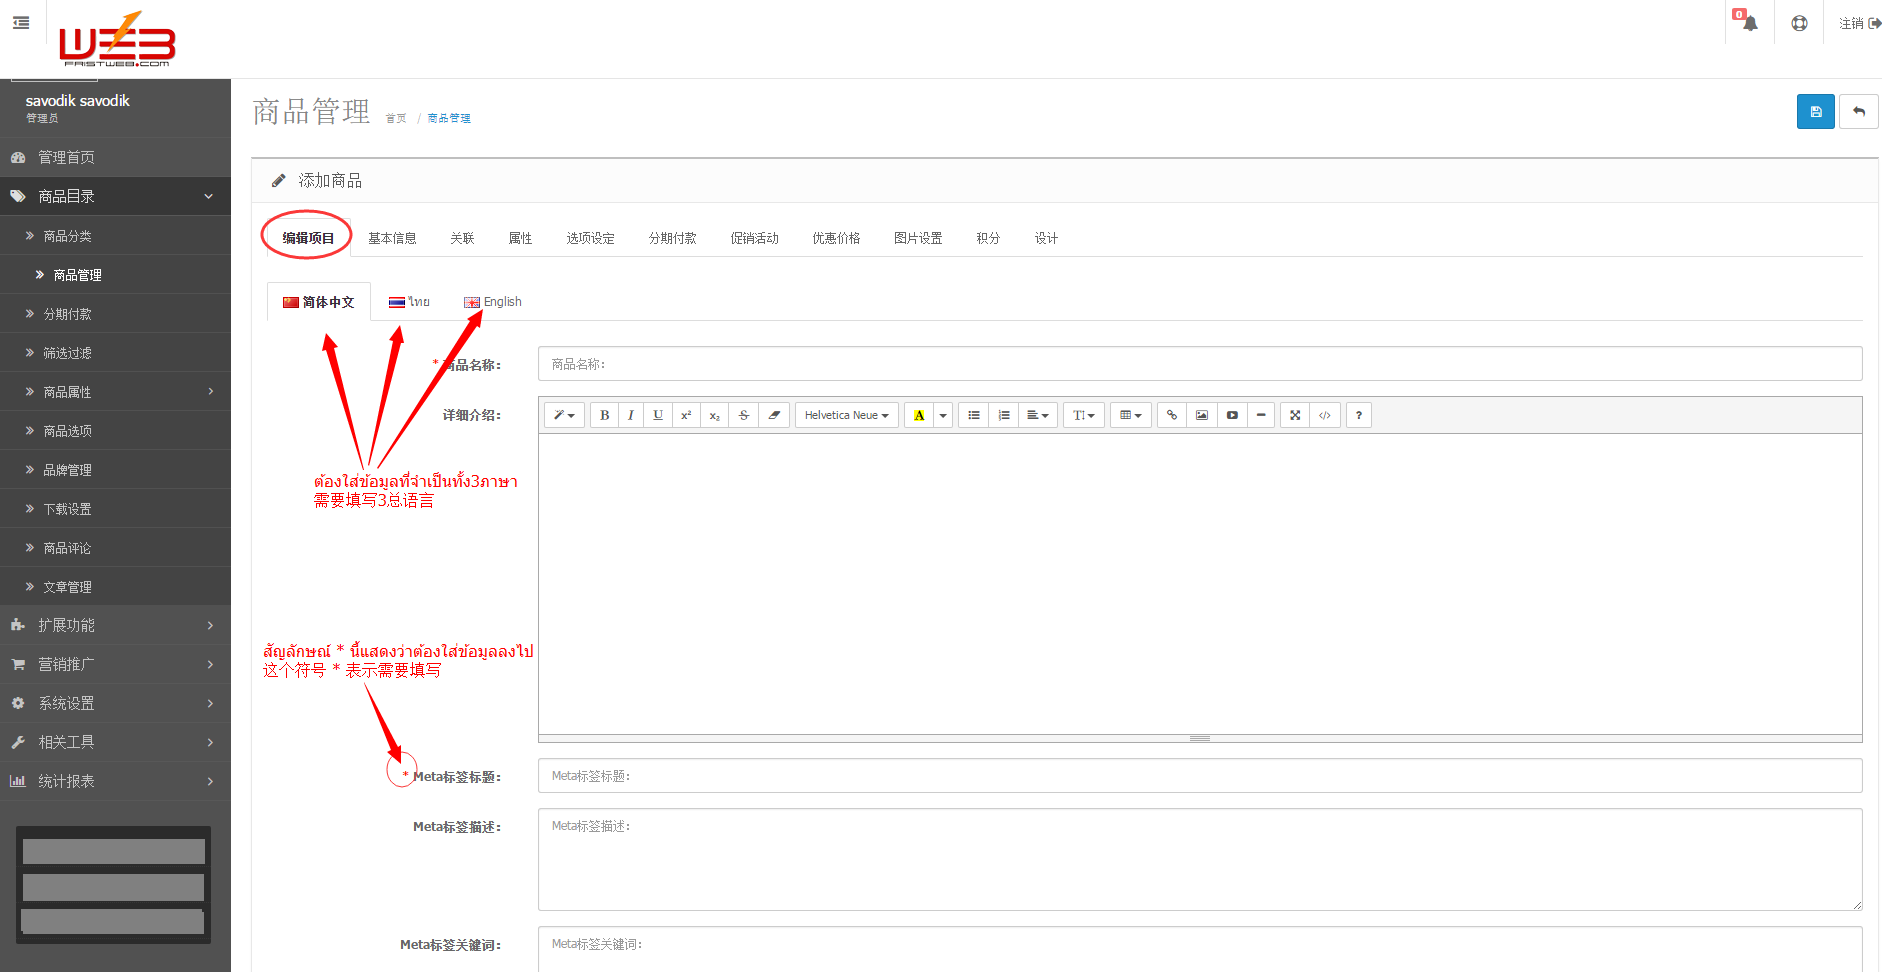Select the 设计 tab
This screenshot has width=1882, height=972.
coord(1046,238)
